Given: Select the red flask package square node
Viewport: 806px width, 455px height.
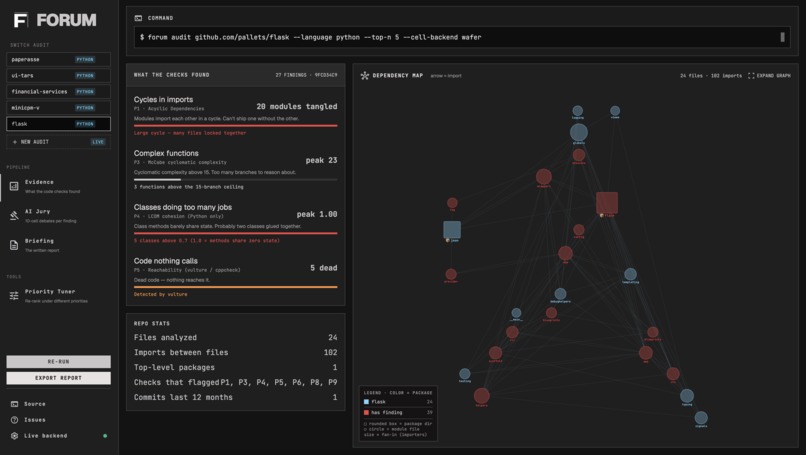Looking at the screenshot, I should point(607,203).
